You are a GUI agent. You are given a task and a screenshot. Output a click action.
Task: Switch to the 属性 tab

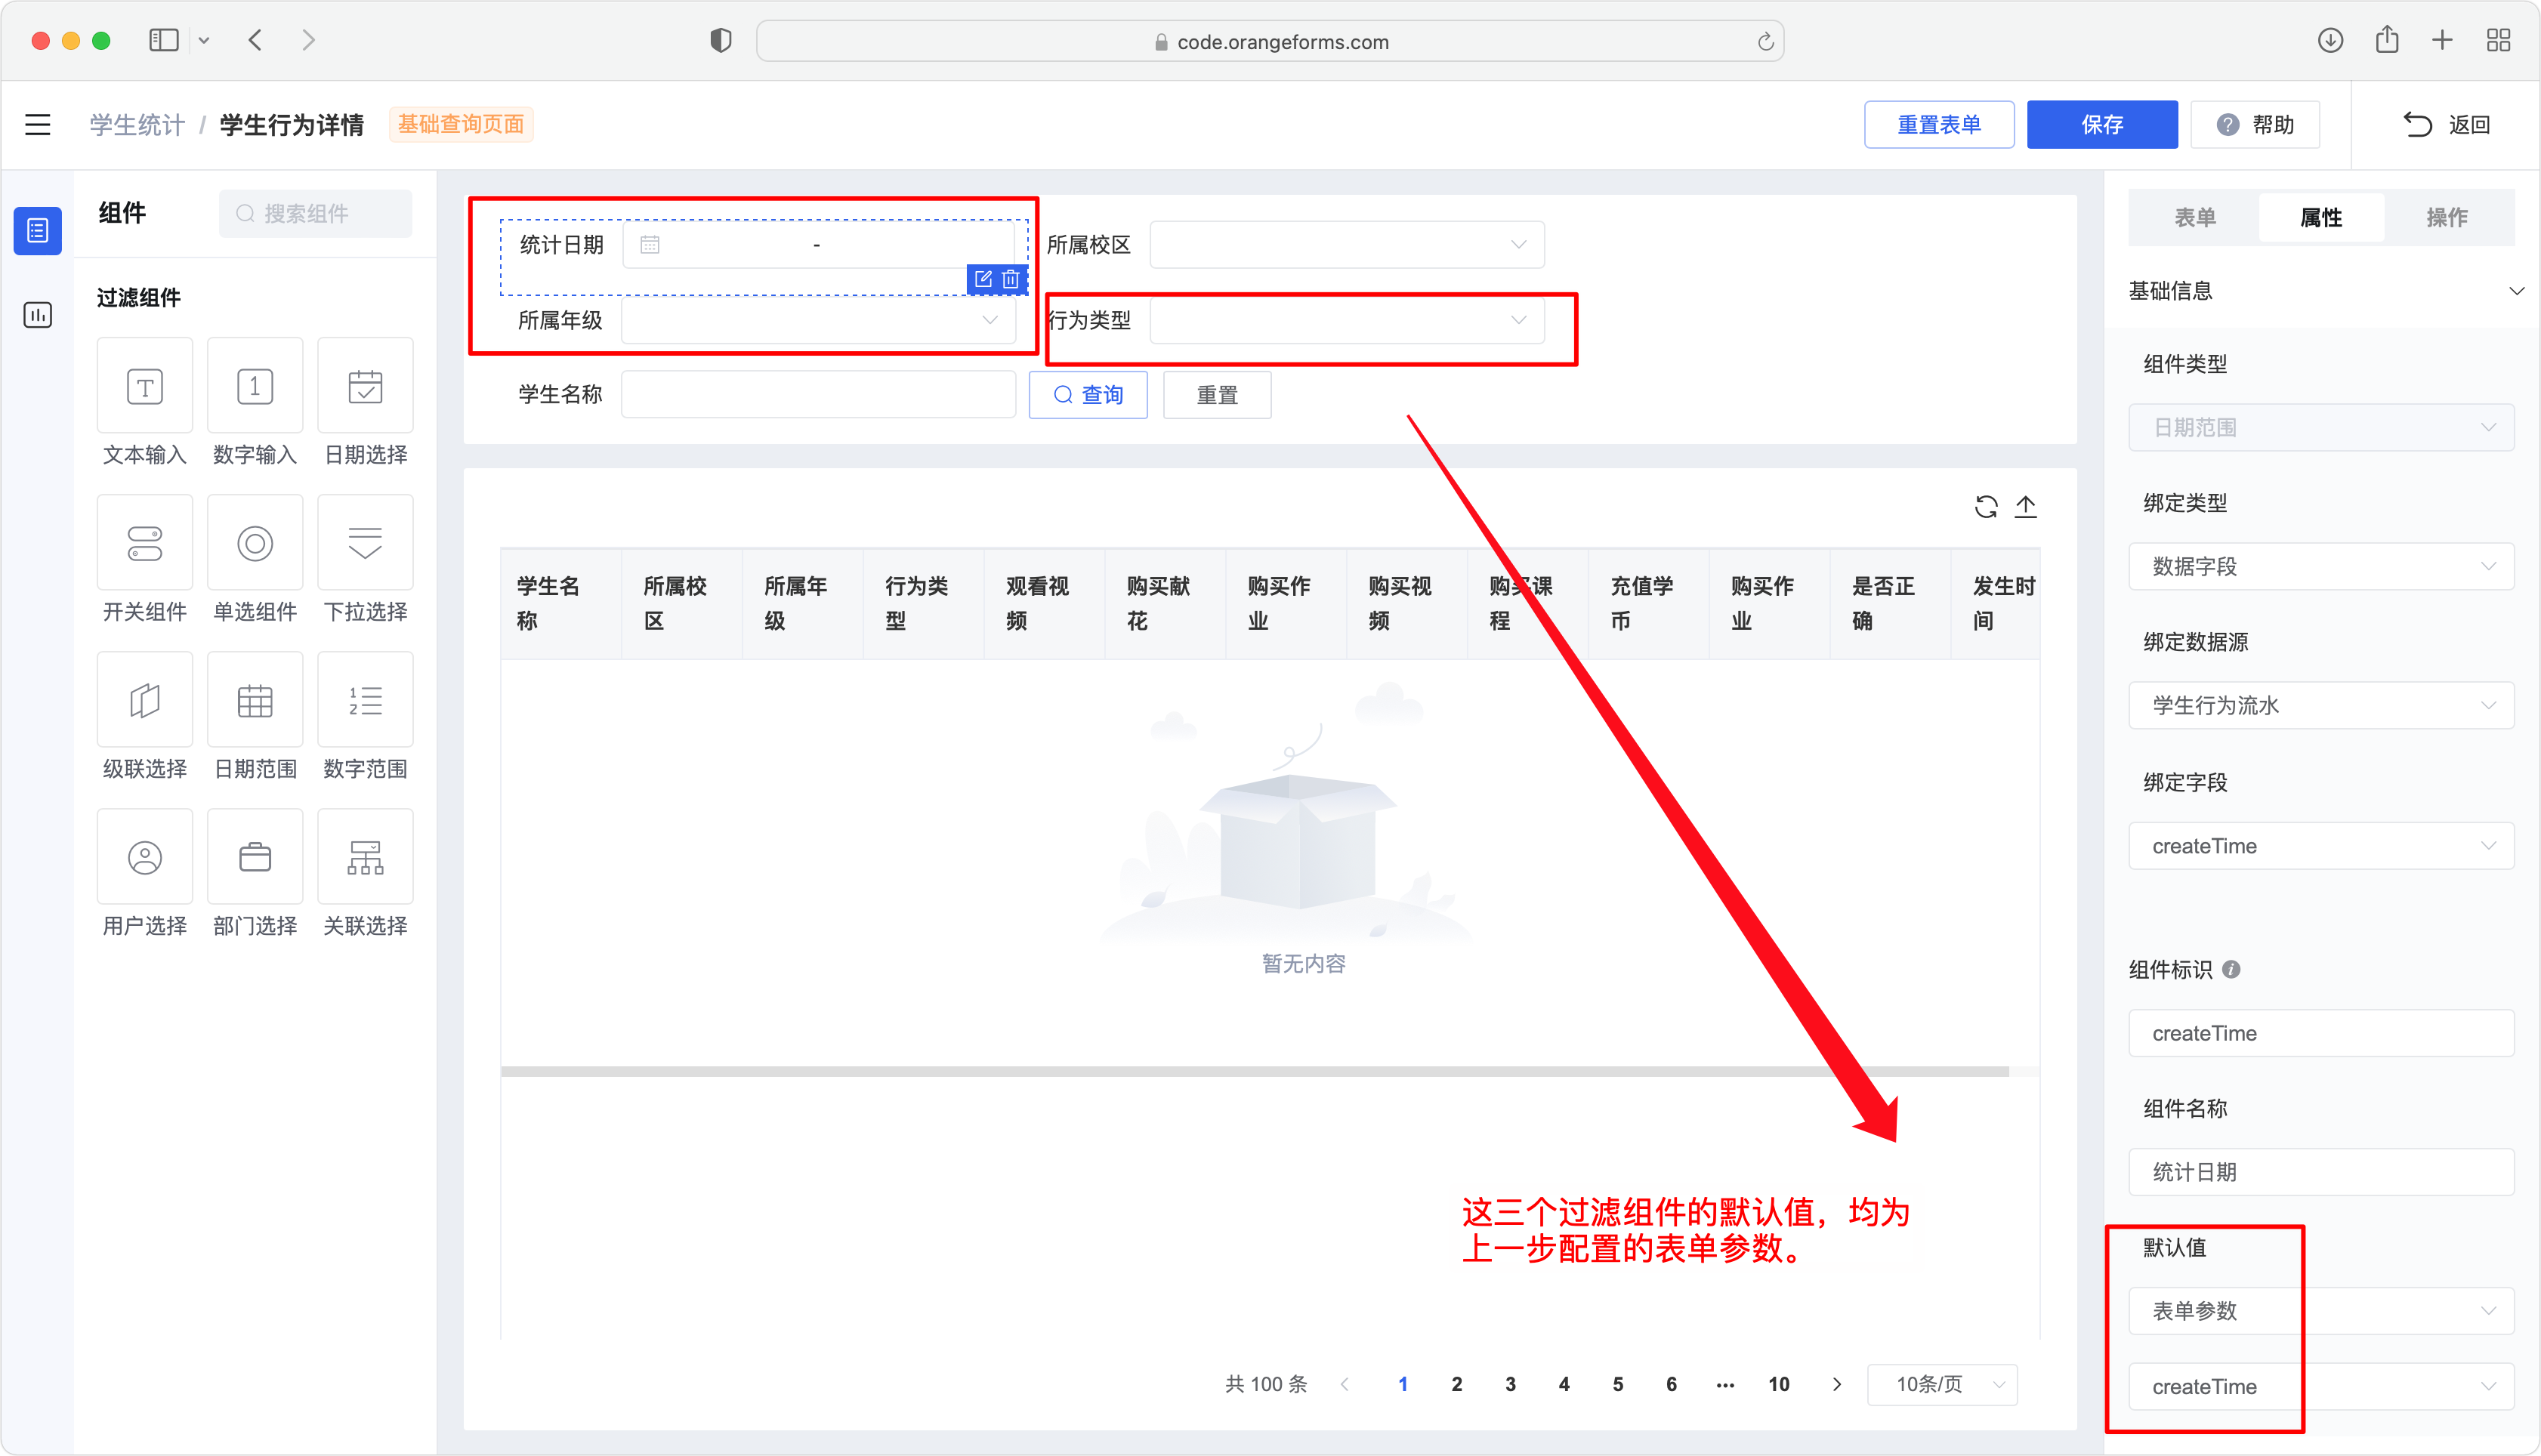(x=2320, y=217)
